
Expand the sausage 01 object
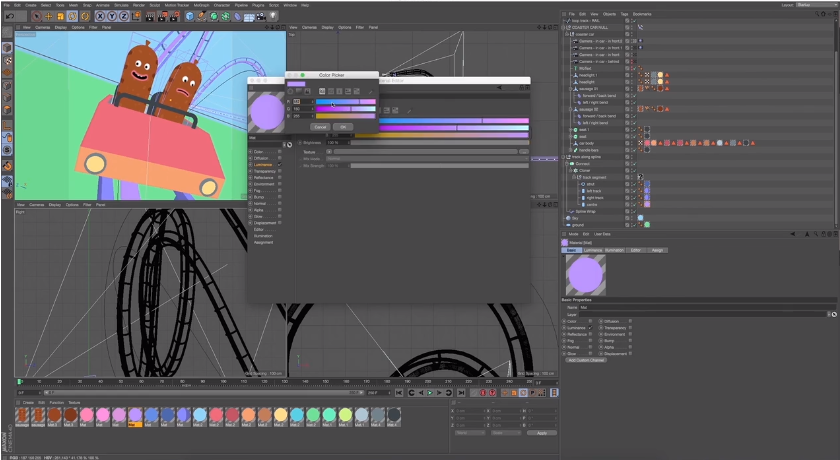(571, 89)
